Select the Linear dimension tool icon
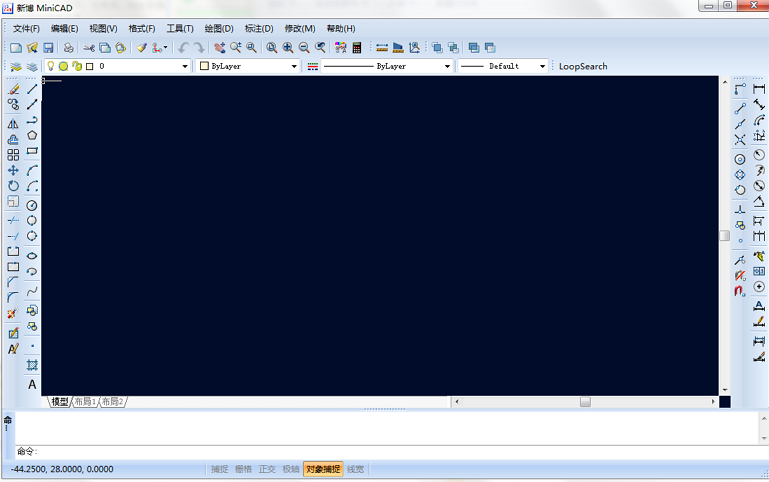 (x=759, y=89)
